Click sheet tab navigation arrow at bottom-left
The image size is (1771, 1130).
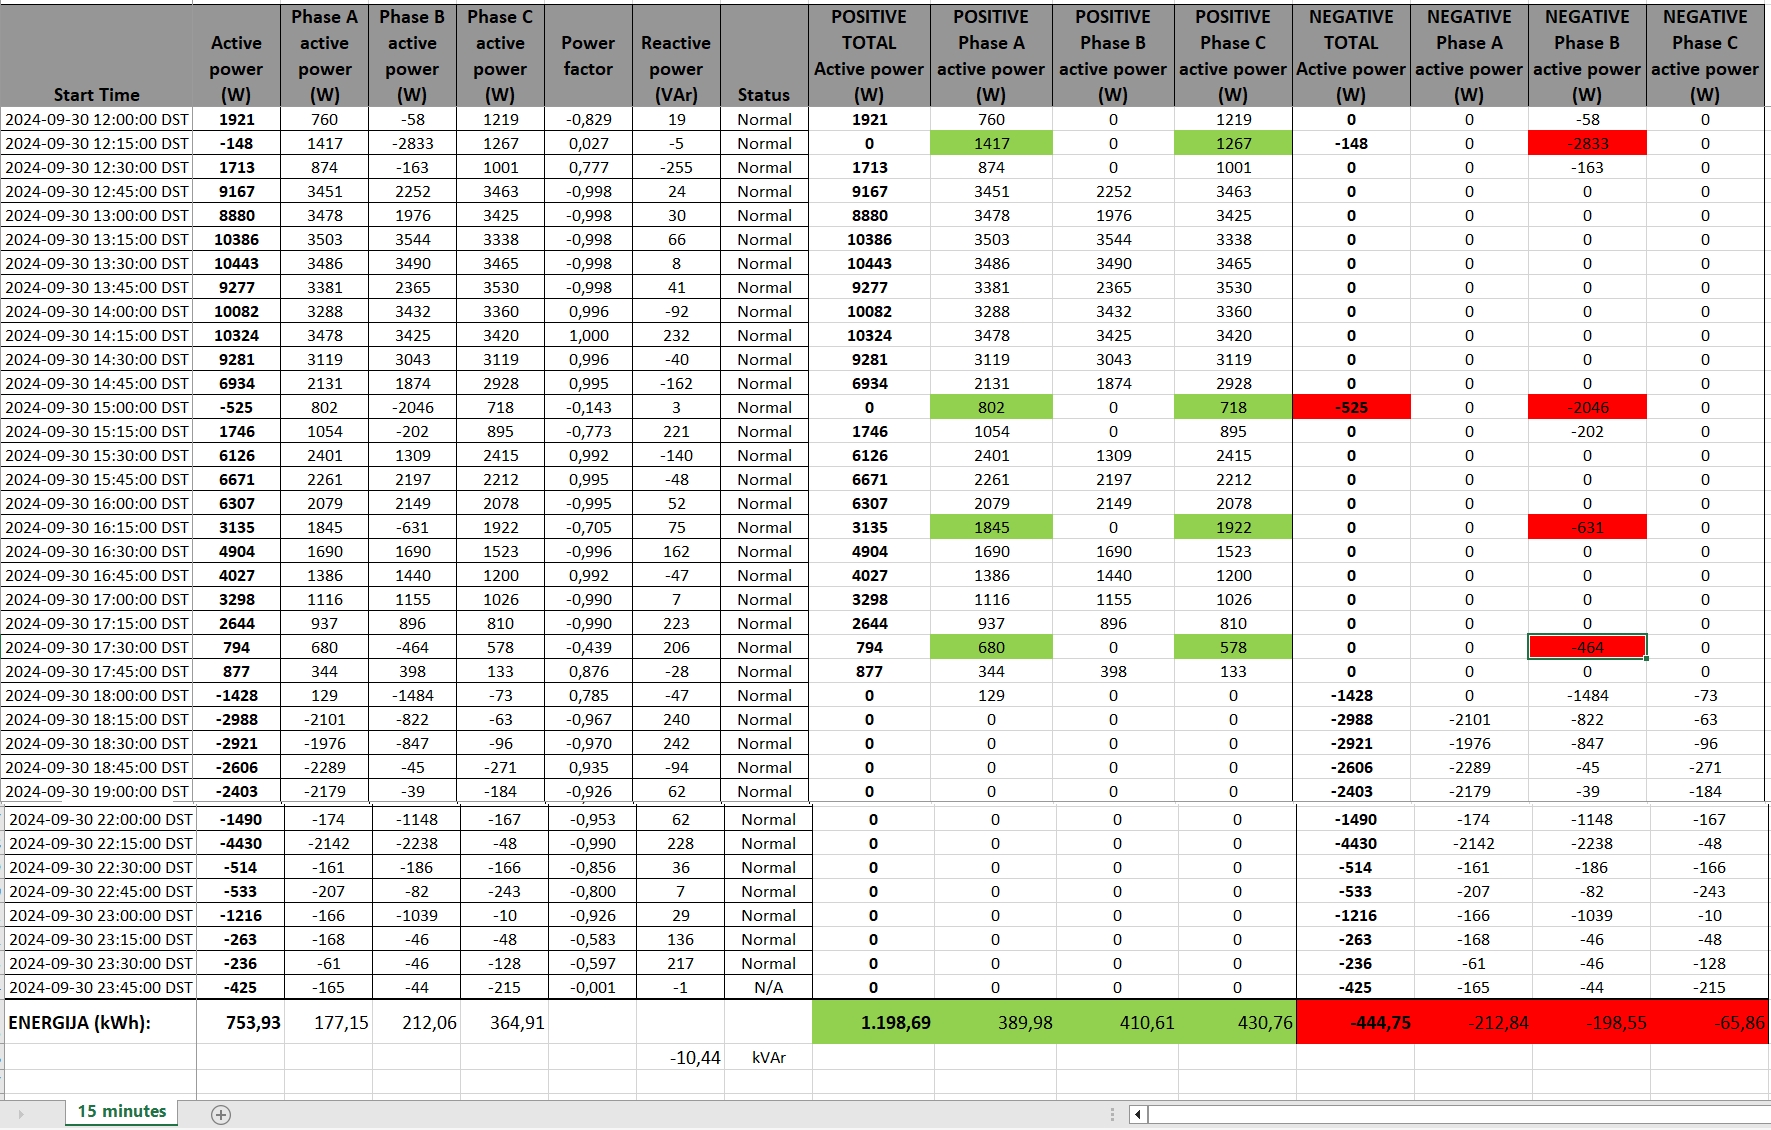[20, 1114]
